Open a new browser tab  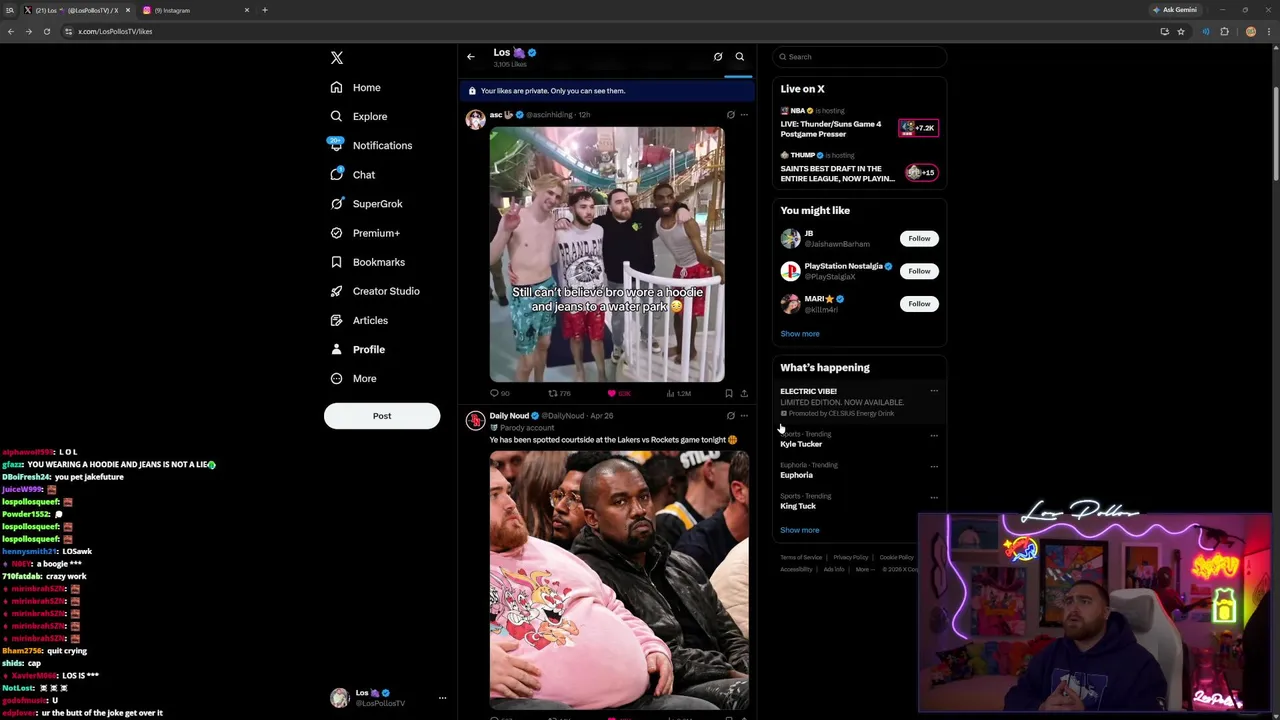click(x=265, y=10)
